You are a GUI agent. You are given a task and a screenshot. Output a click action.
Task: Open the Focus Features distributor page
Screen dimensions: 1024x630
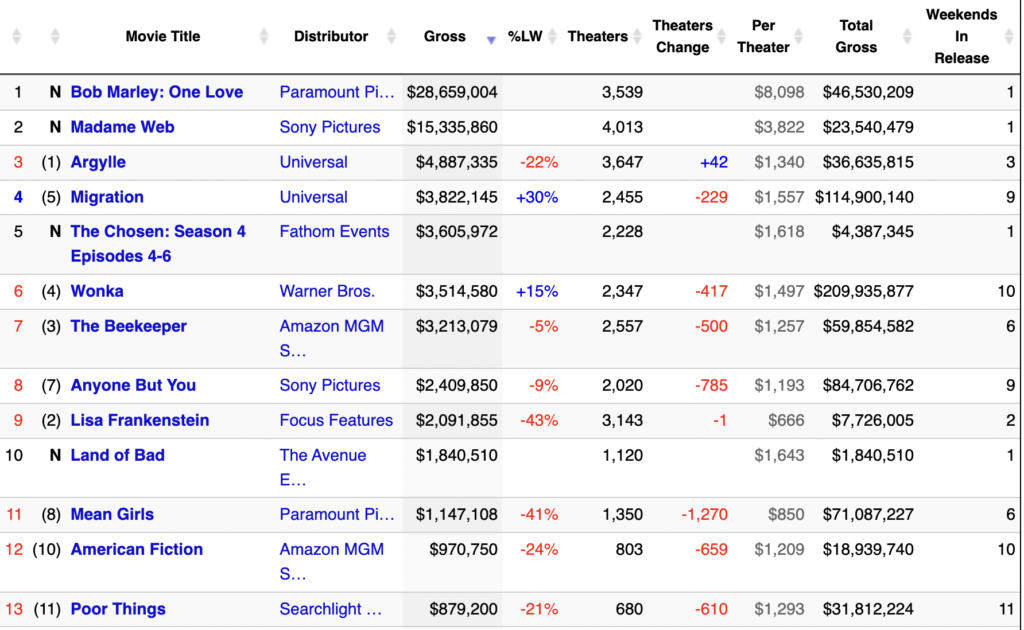(x=336, y=420)
